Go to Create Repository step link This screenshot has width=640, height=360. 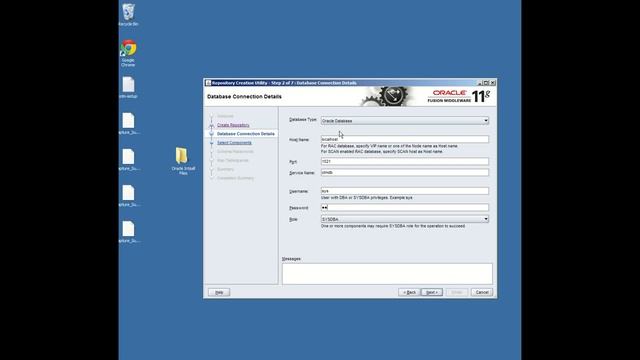click(233, 125)
